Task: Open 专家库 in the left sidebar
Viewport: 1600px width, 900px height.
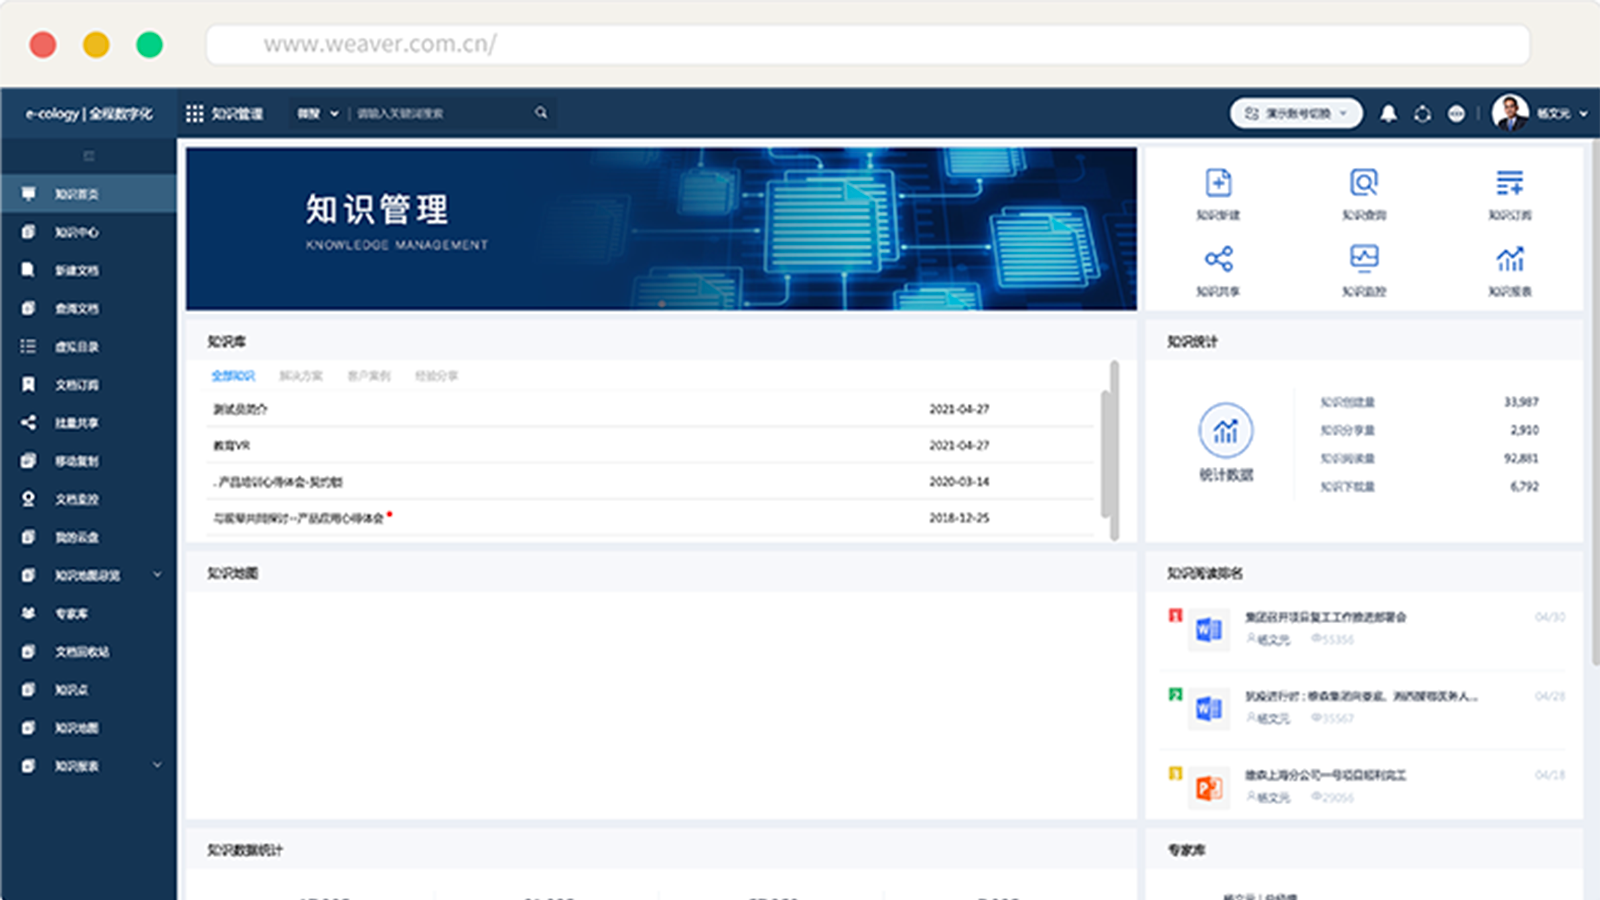Action: 71,614
